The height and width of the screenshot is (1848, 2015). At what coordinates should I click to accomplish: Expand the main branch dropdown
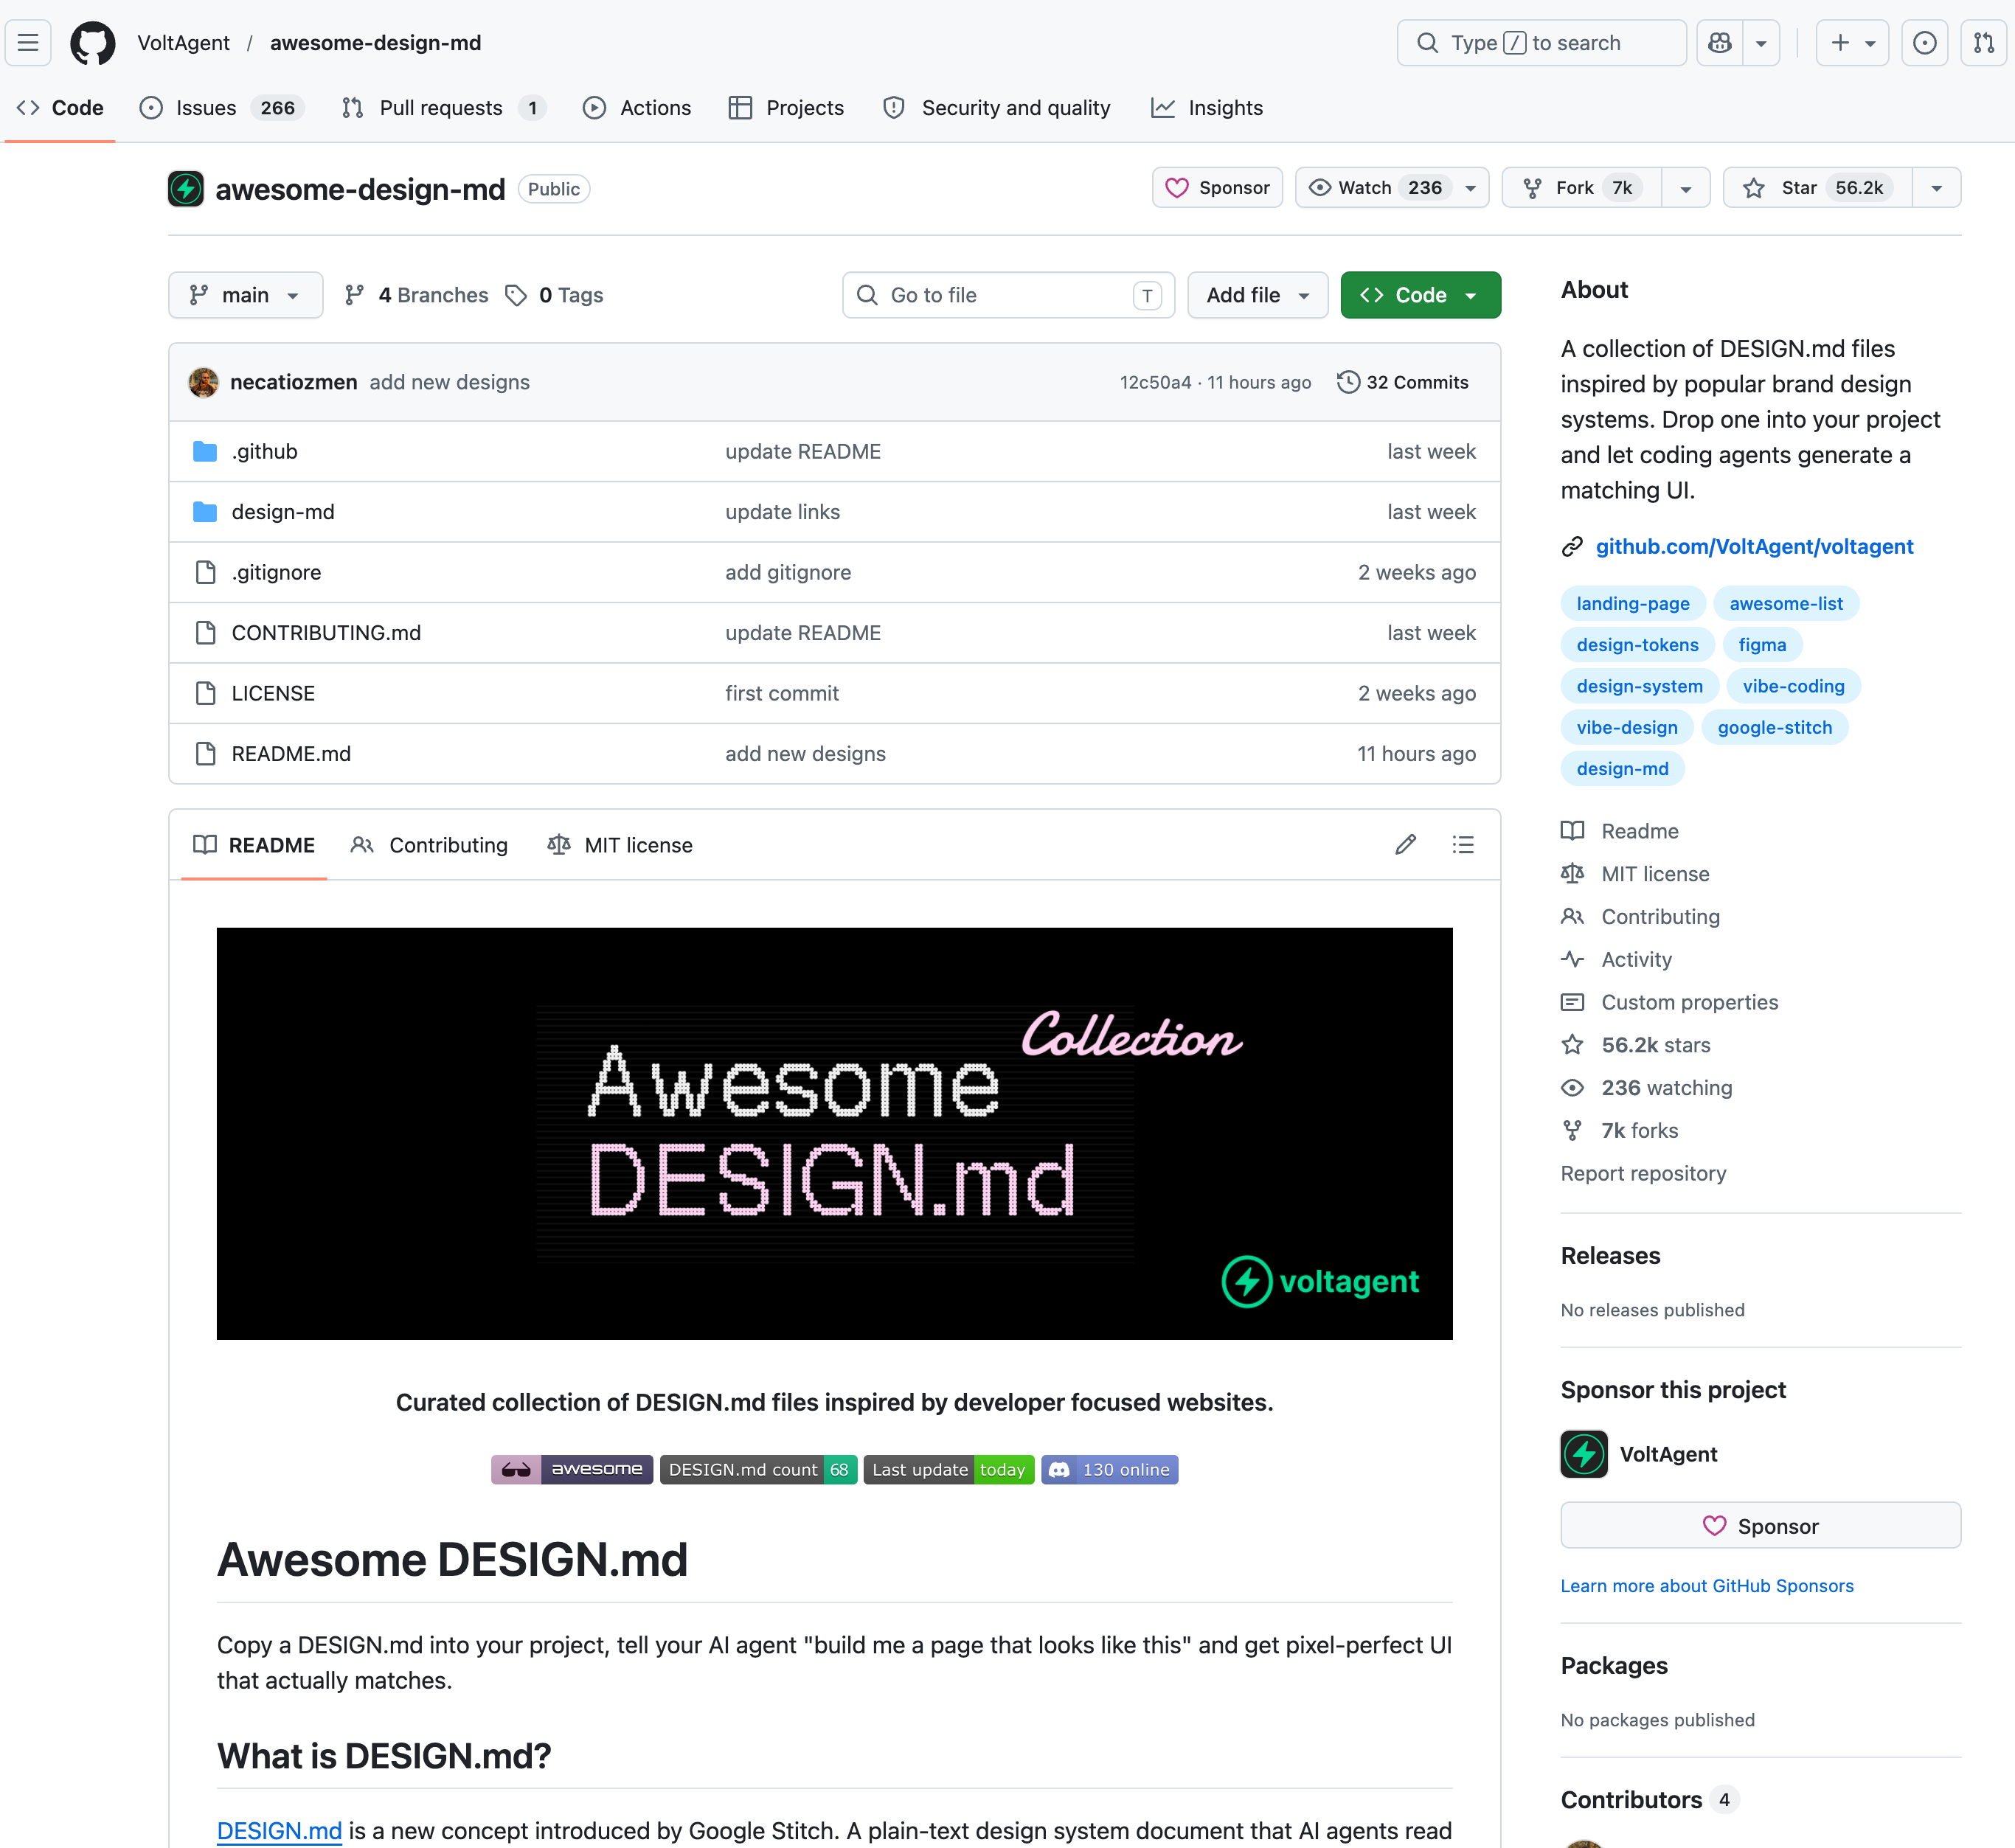pos(245,295)
